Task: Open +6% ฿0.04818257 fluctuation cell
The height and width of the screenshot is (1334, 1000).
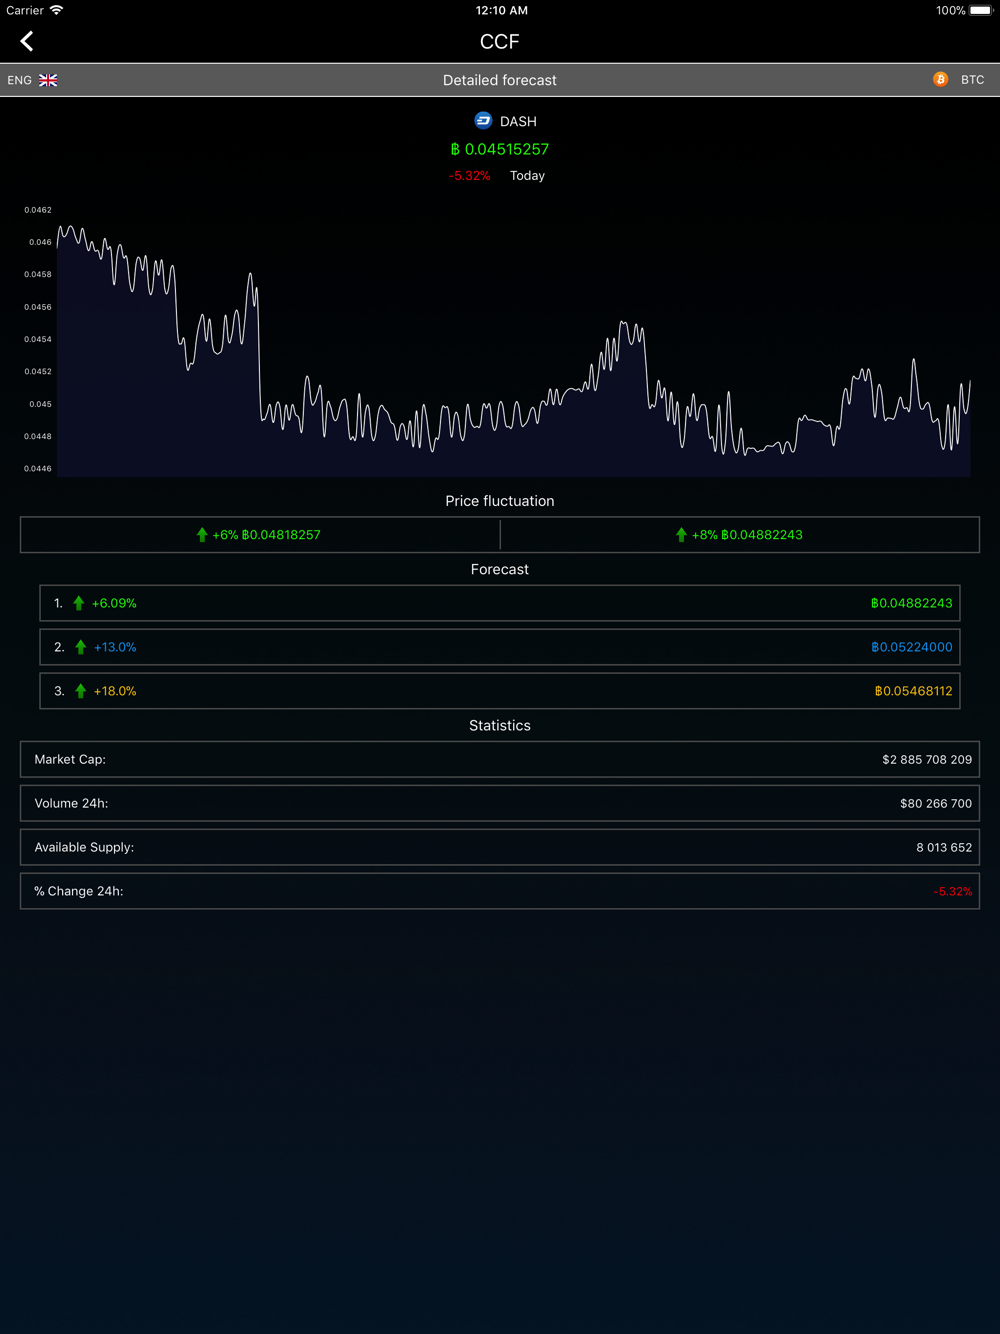Action: 260,535
